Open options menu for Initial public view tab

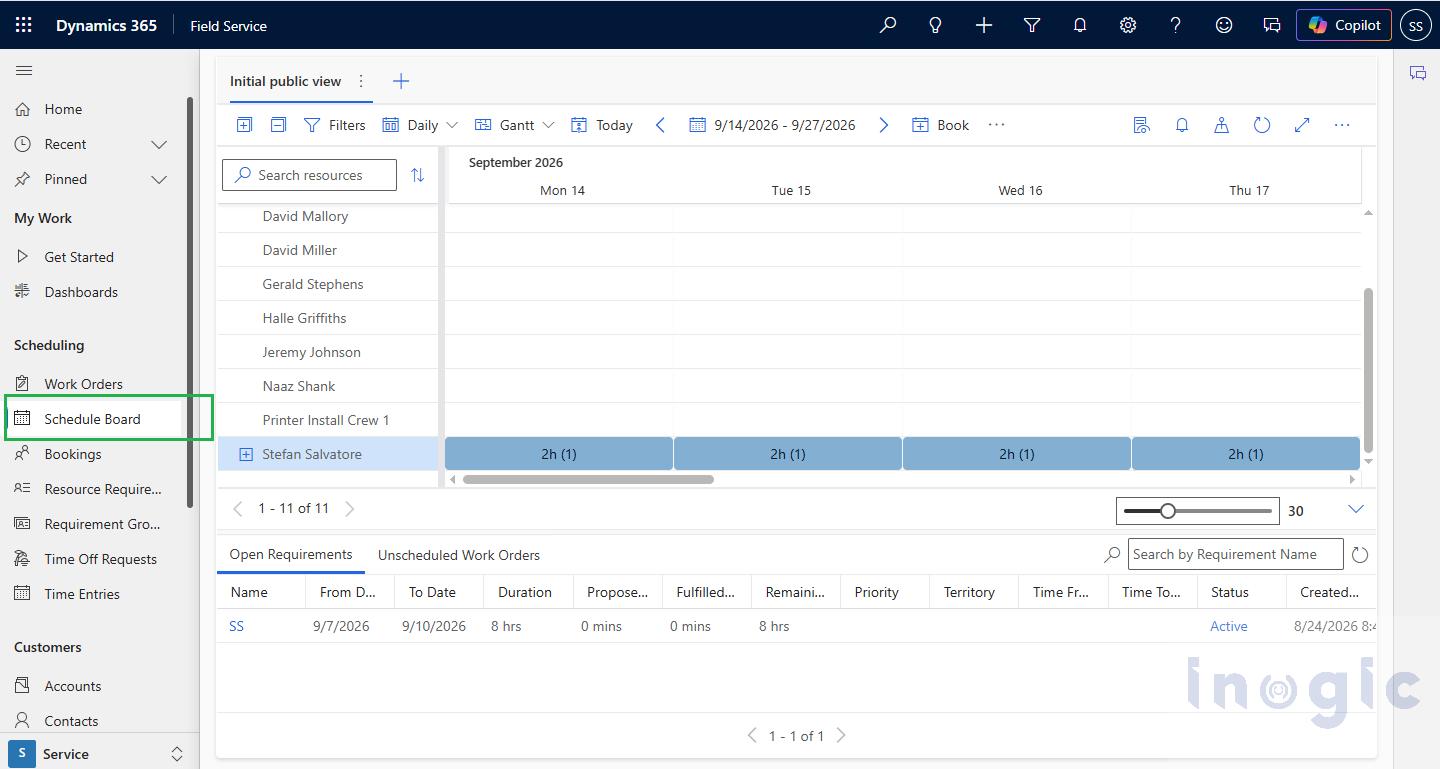click(361, 81)
